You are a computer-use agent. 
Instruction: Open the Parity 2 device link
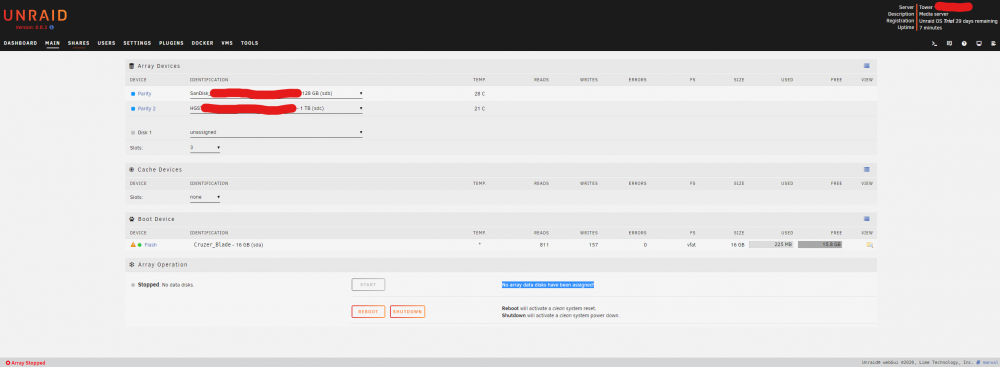[x=147, y=109]
